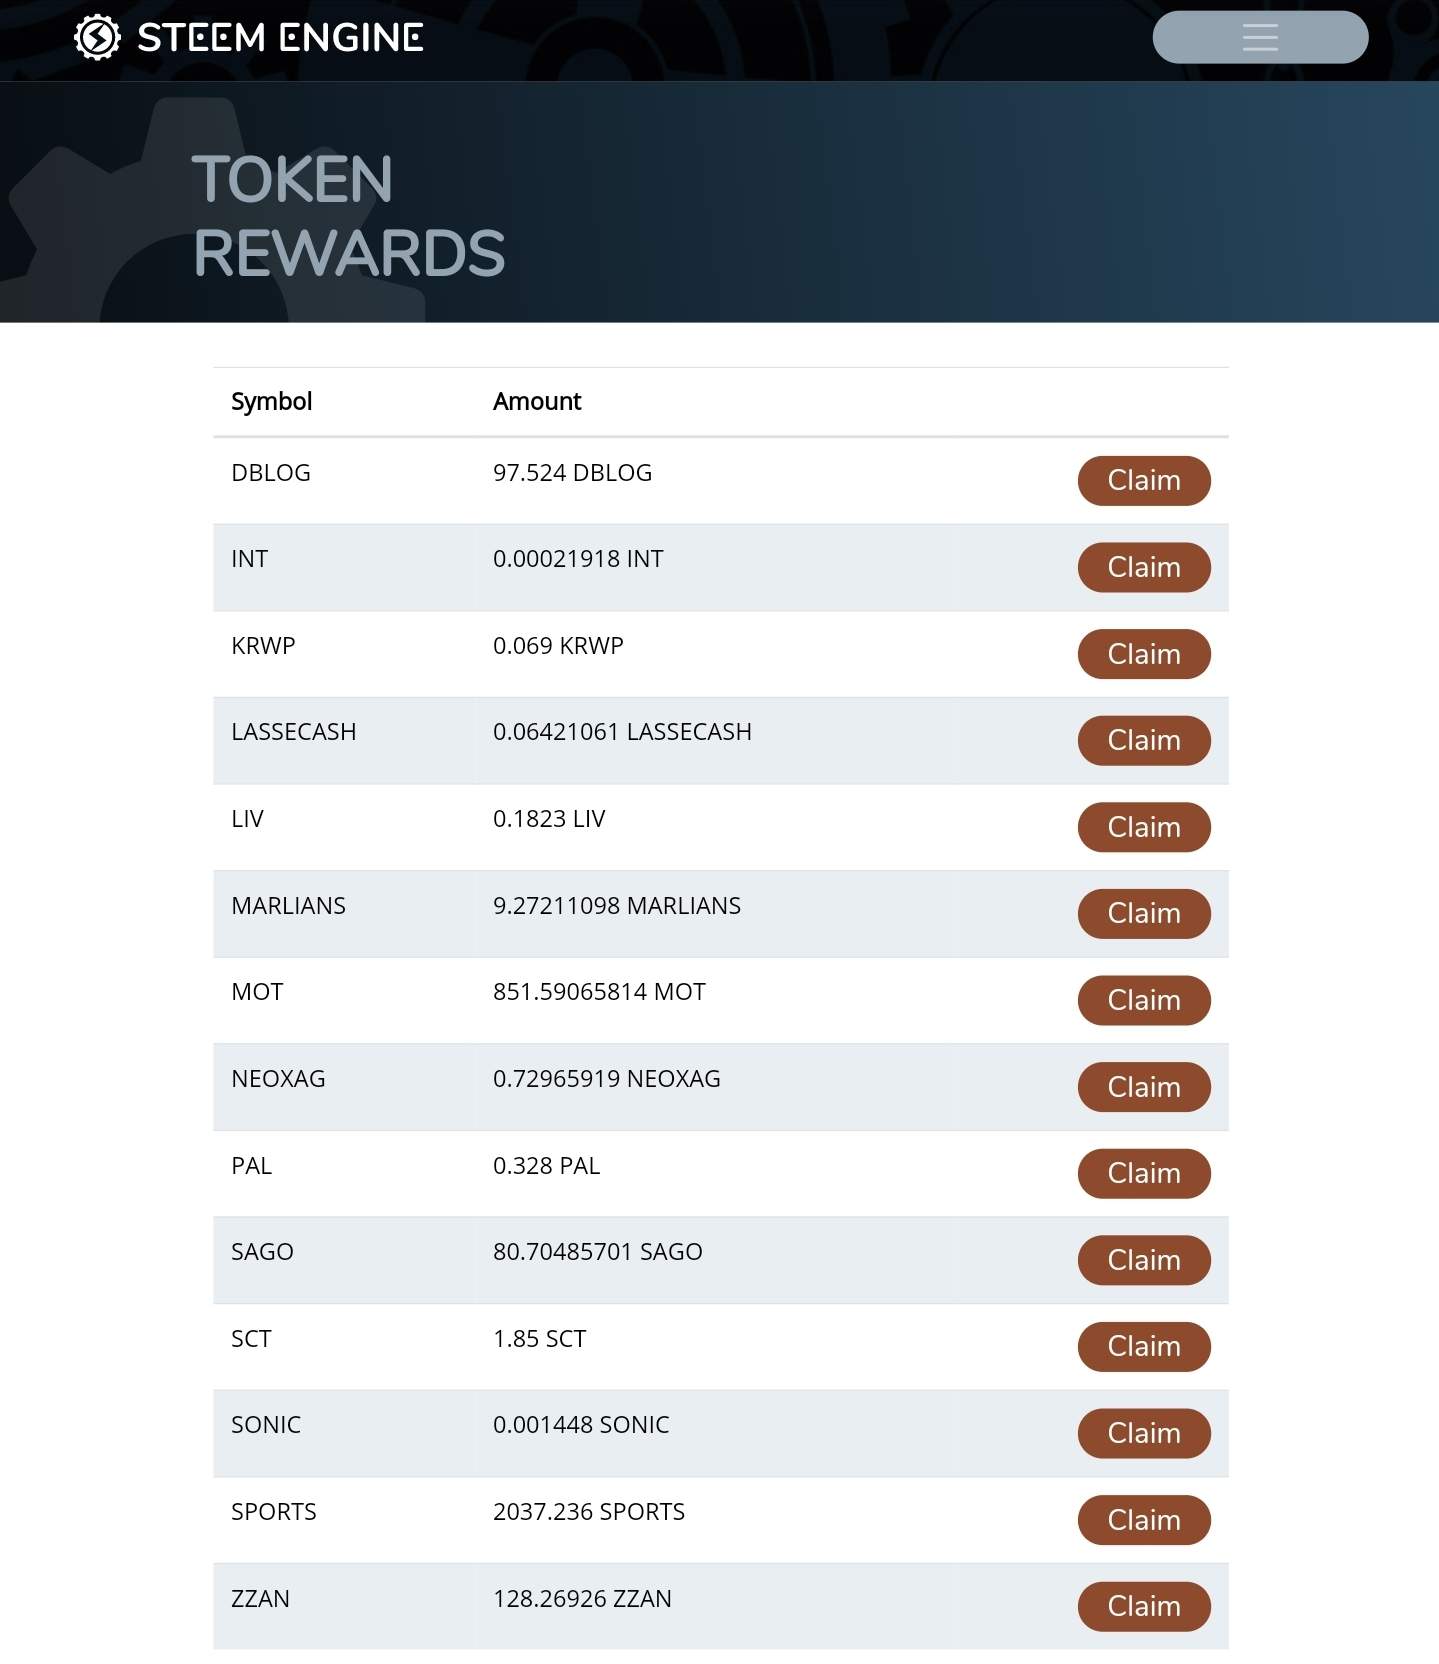Claim the INT token reward
Viewport: 1439px width, 1664px height.
tap(1143, 568)
